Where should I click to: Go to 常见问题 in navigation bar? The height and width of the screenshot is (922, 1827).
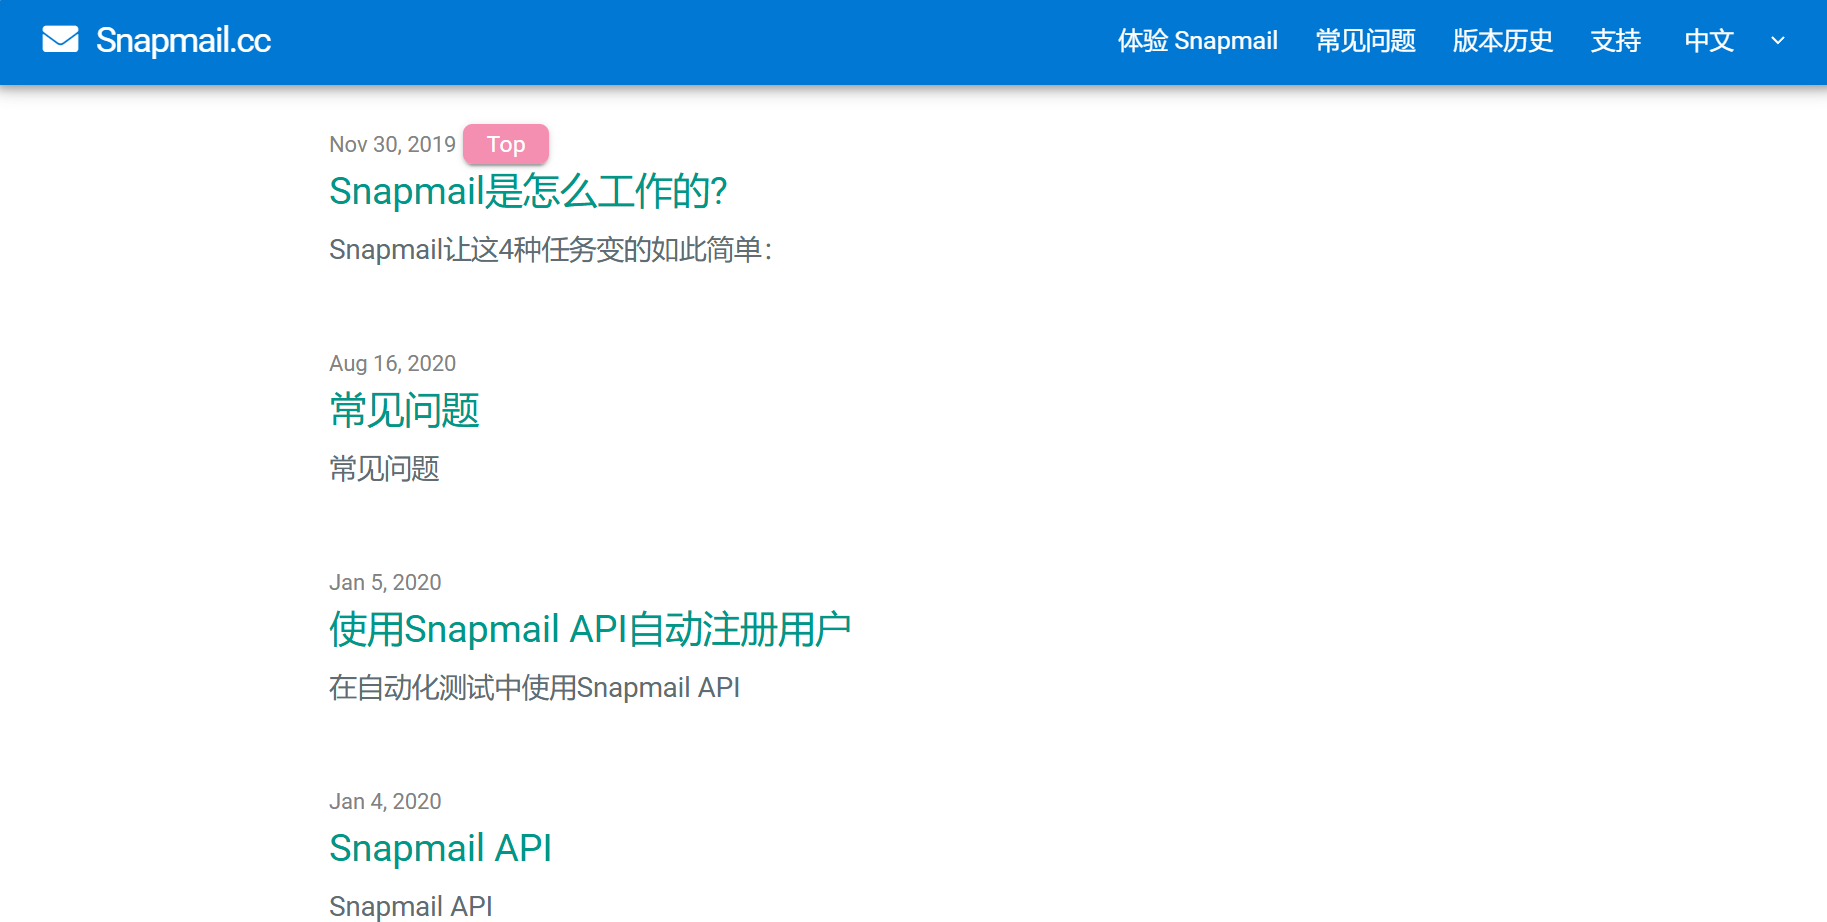click(1365, 40)
